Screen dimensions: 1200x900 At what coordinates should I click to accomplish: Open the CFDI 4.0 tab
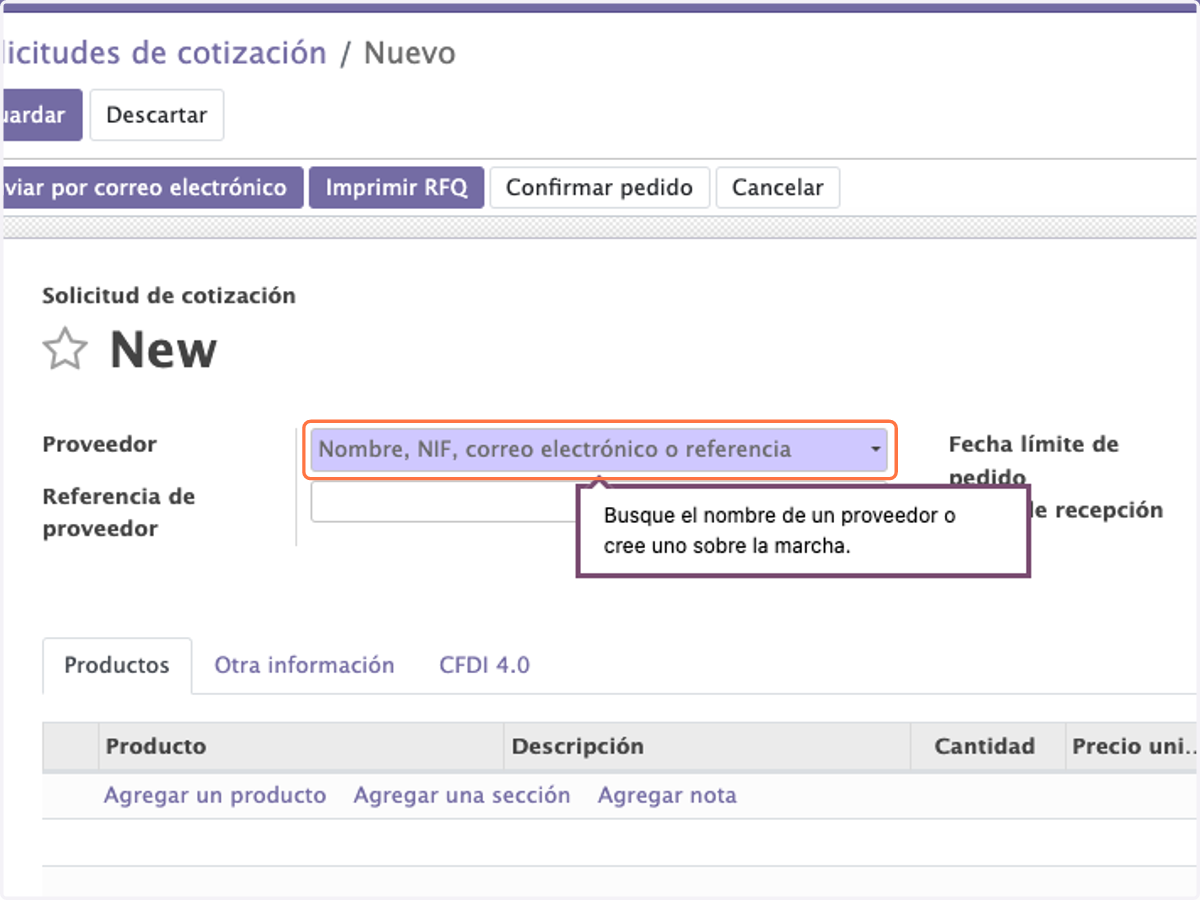[484, 666]
